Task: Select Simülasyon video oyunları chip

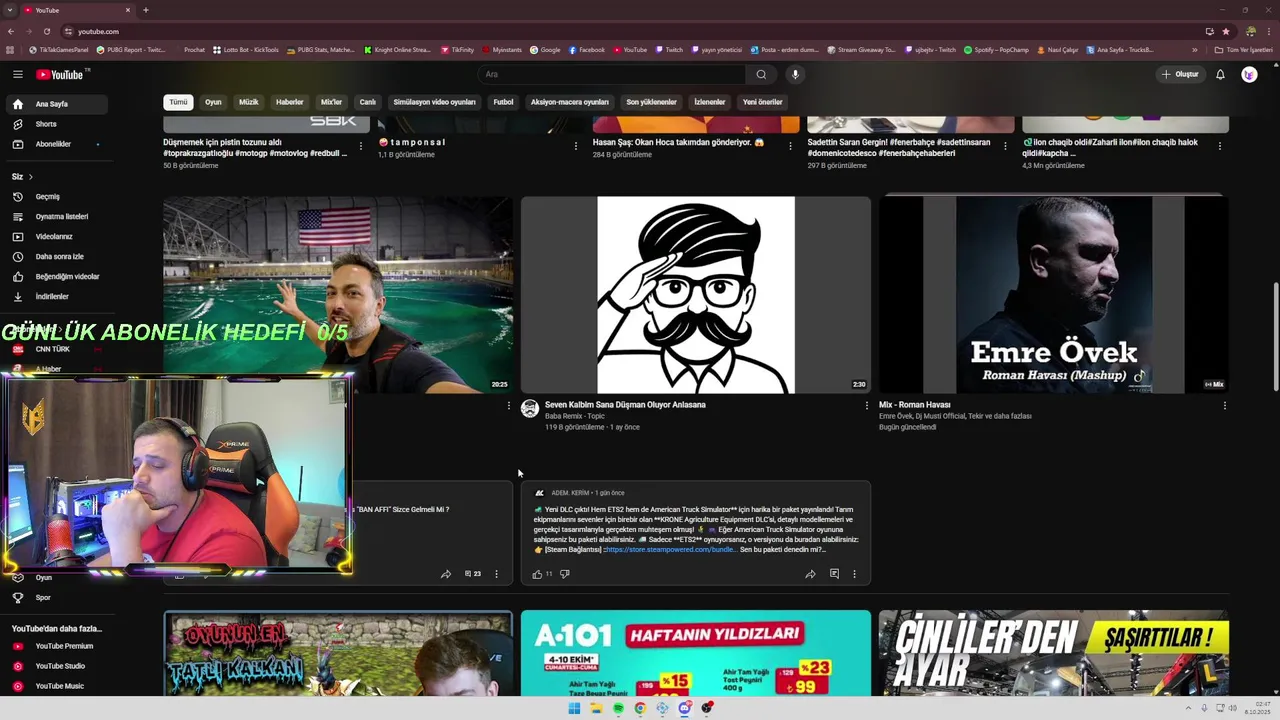Action: [x=435, y=102]
